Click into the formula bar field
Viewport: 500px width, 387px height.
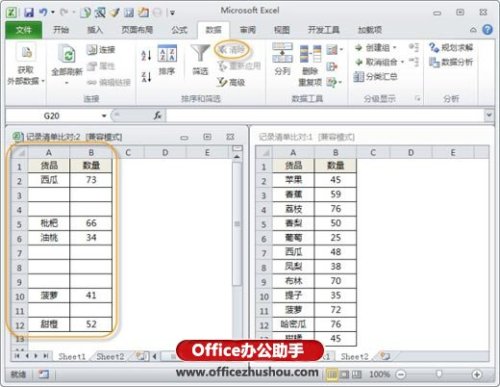click(325, 116)
